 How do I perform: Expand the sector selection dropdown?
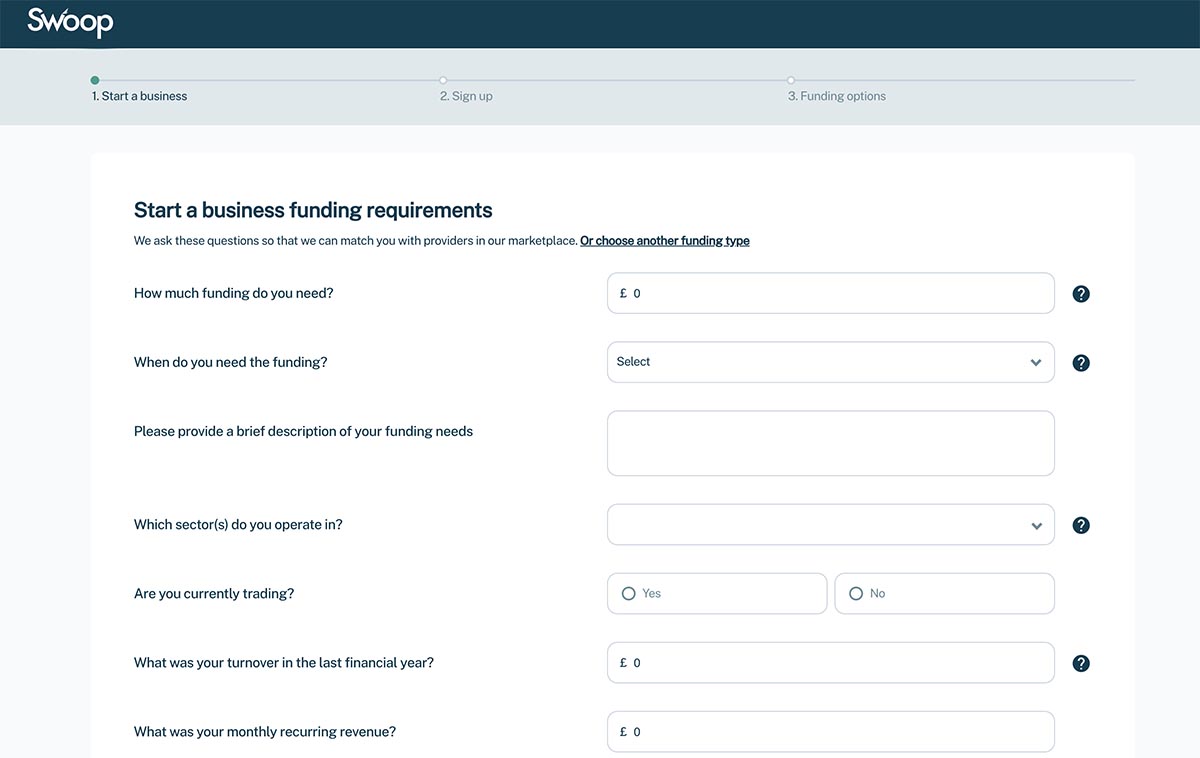[x=830, y=524]
